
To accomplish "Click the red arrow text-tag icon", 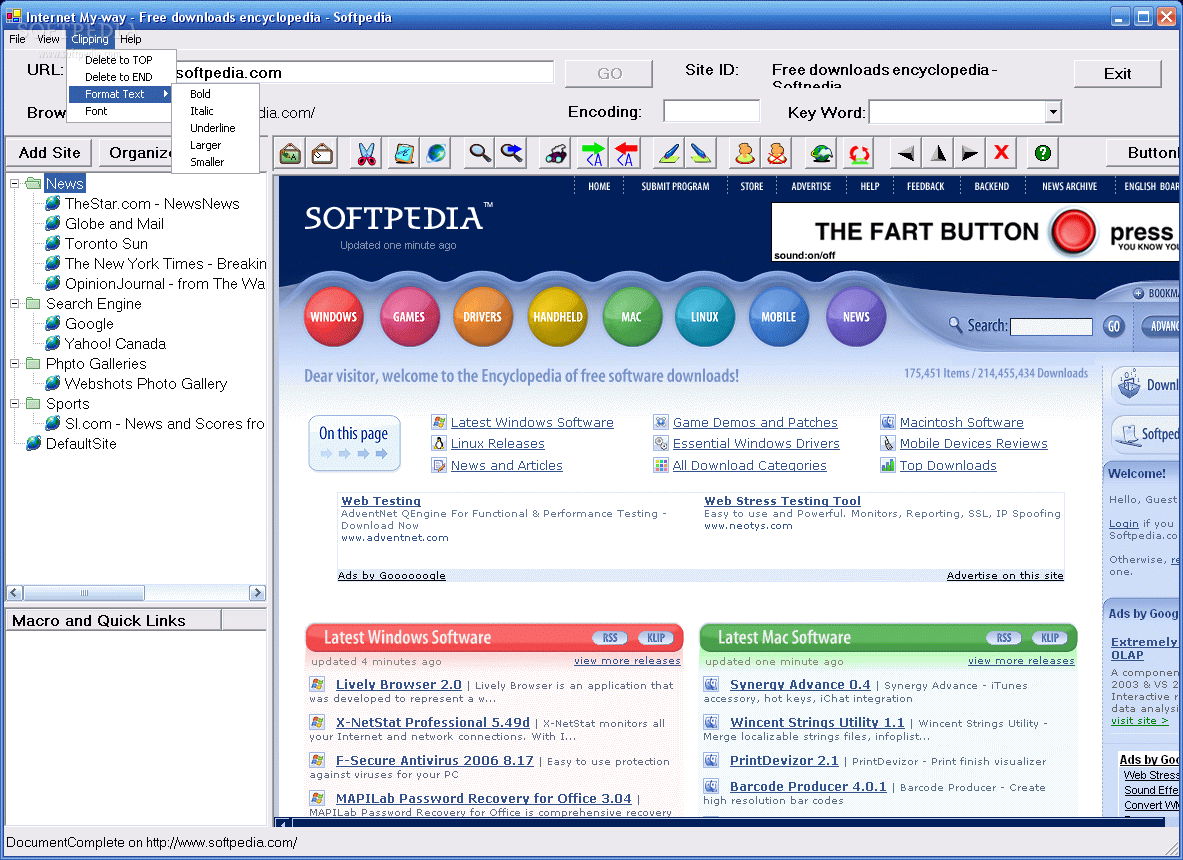I will [x=625, y=153].
